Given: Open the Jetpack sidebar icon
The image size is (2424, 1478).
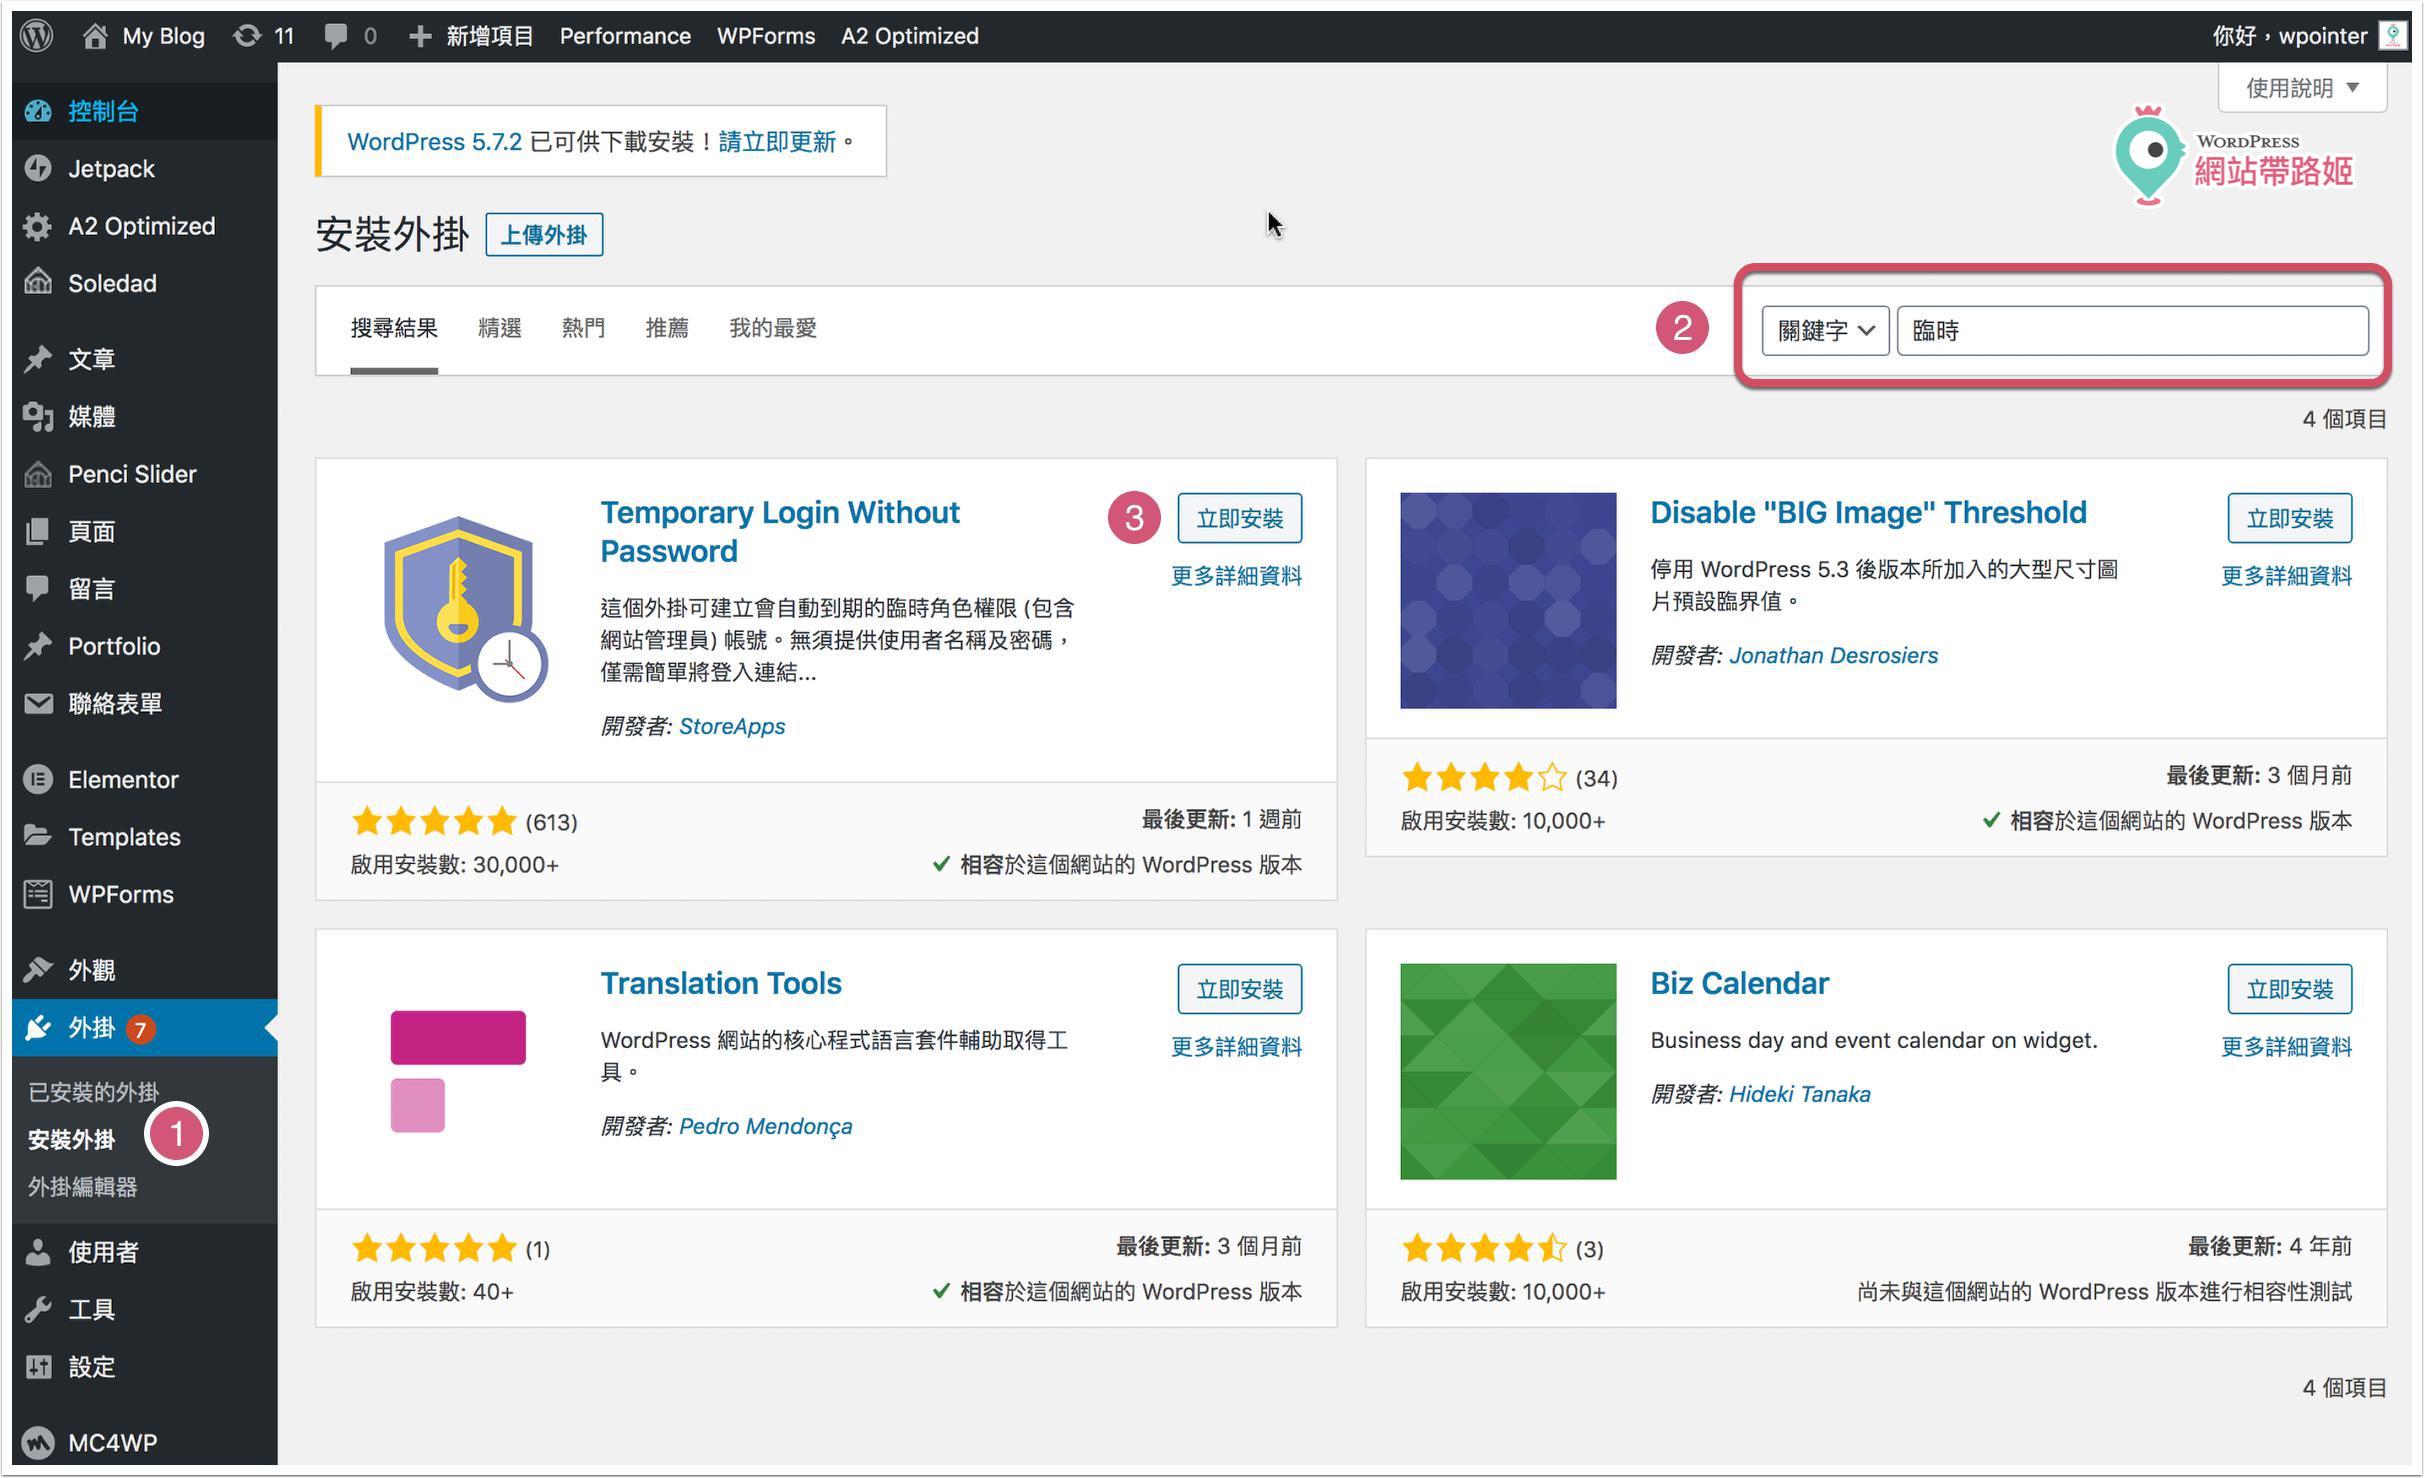Looking at the screenshot, I should (38, 168).
